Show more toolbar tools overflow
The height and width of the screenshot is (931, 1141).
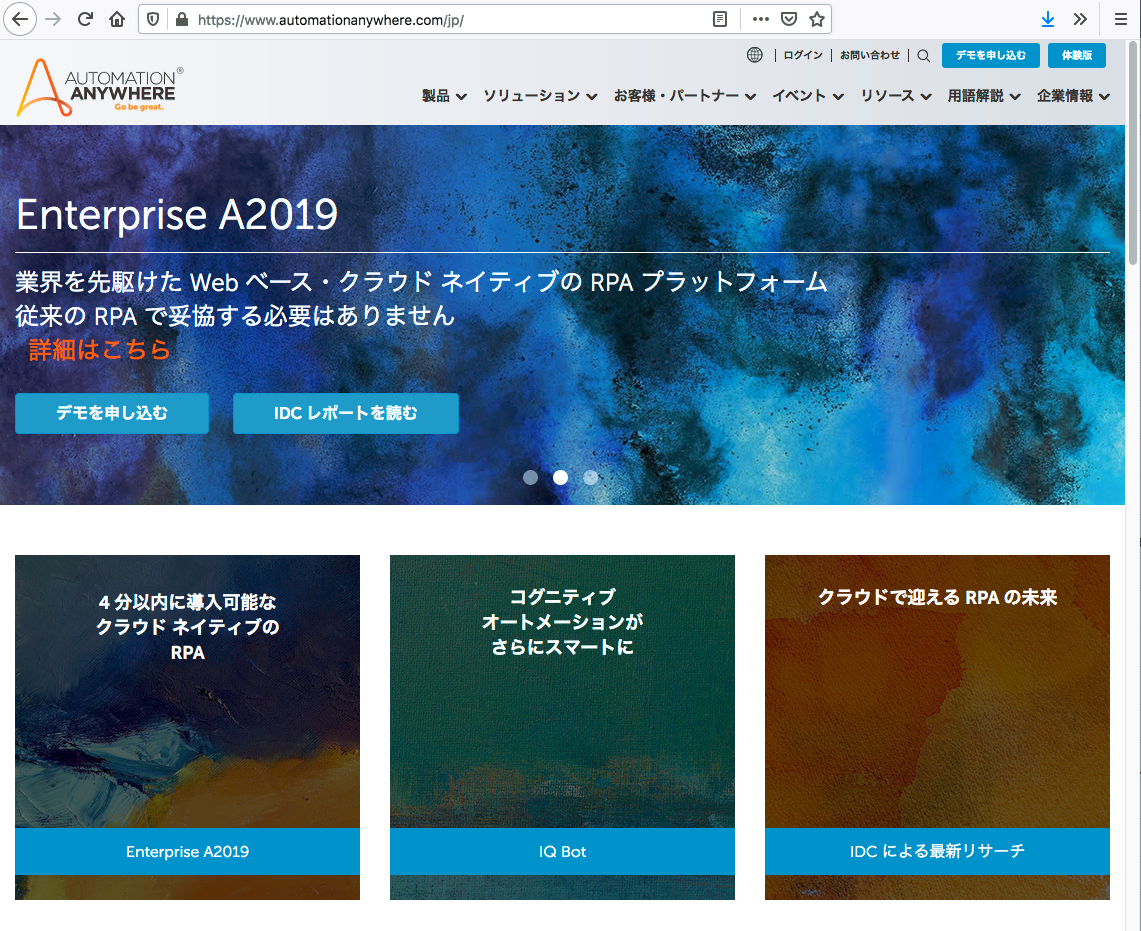pyautogui.click(x=1081, y=19)
